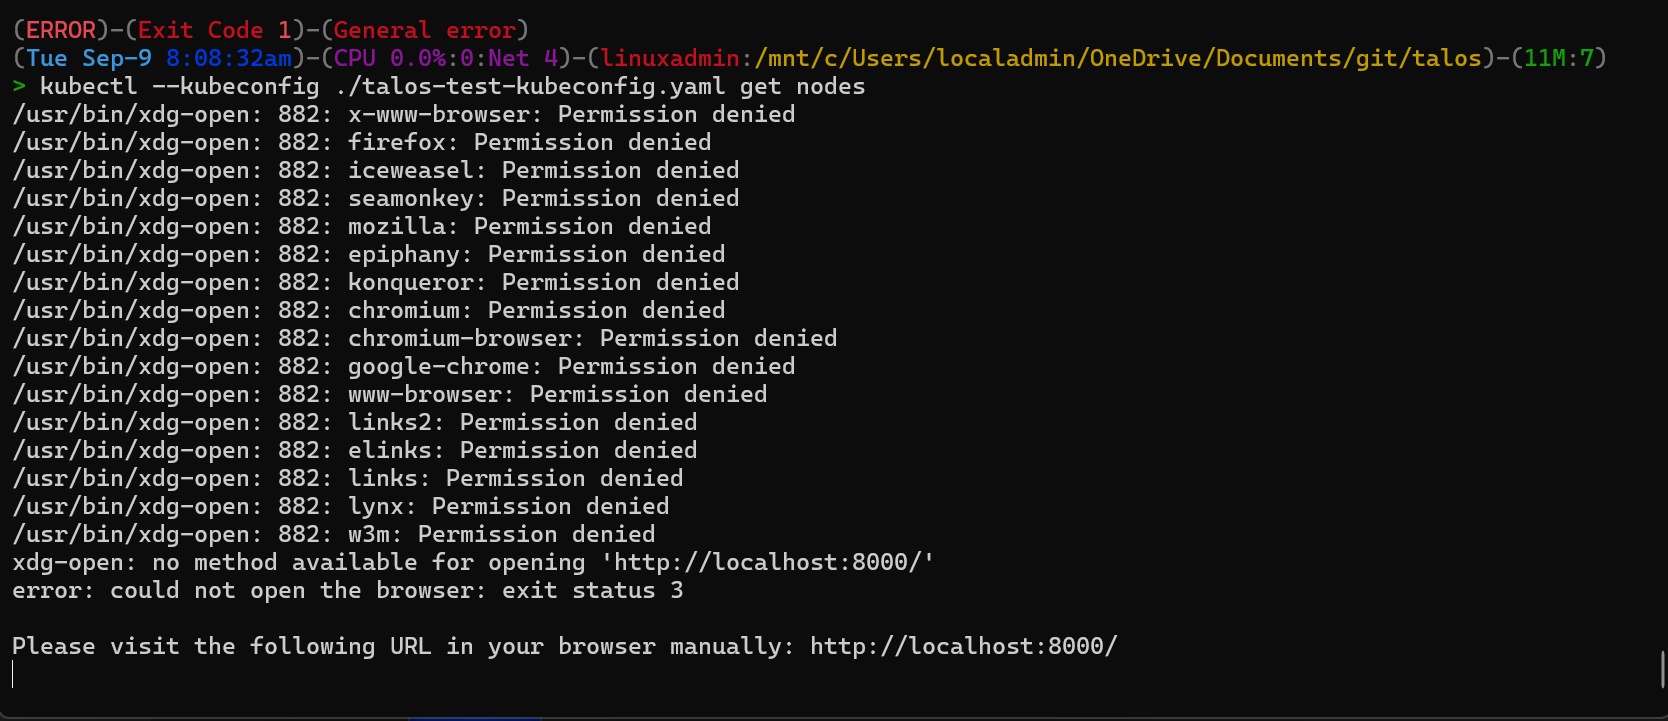Click the 'linuxadmin' username in prompt
Image resolution: width=1668 pixels, height=721 pixels.
click(669, 58)
